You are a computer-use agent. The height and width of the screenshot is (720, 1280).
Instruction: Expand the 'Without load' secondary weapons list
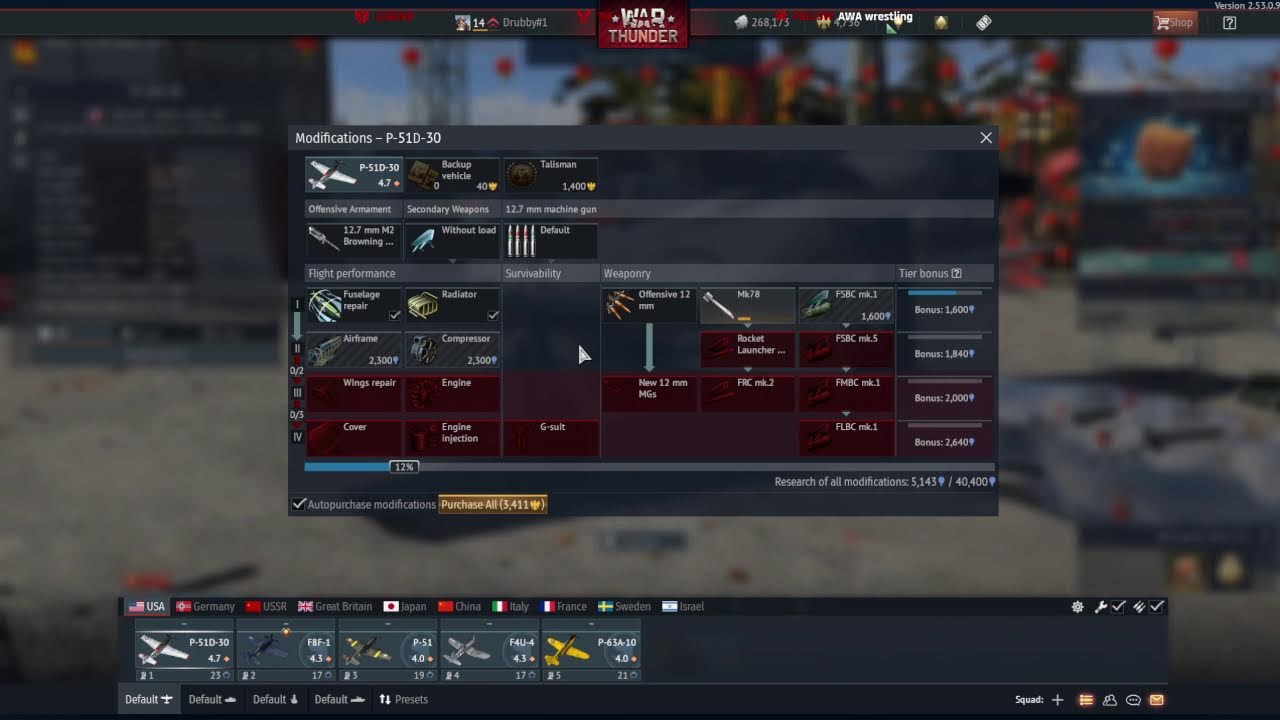451,240
